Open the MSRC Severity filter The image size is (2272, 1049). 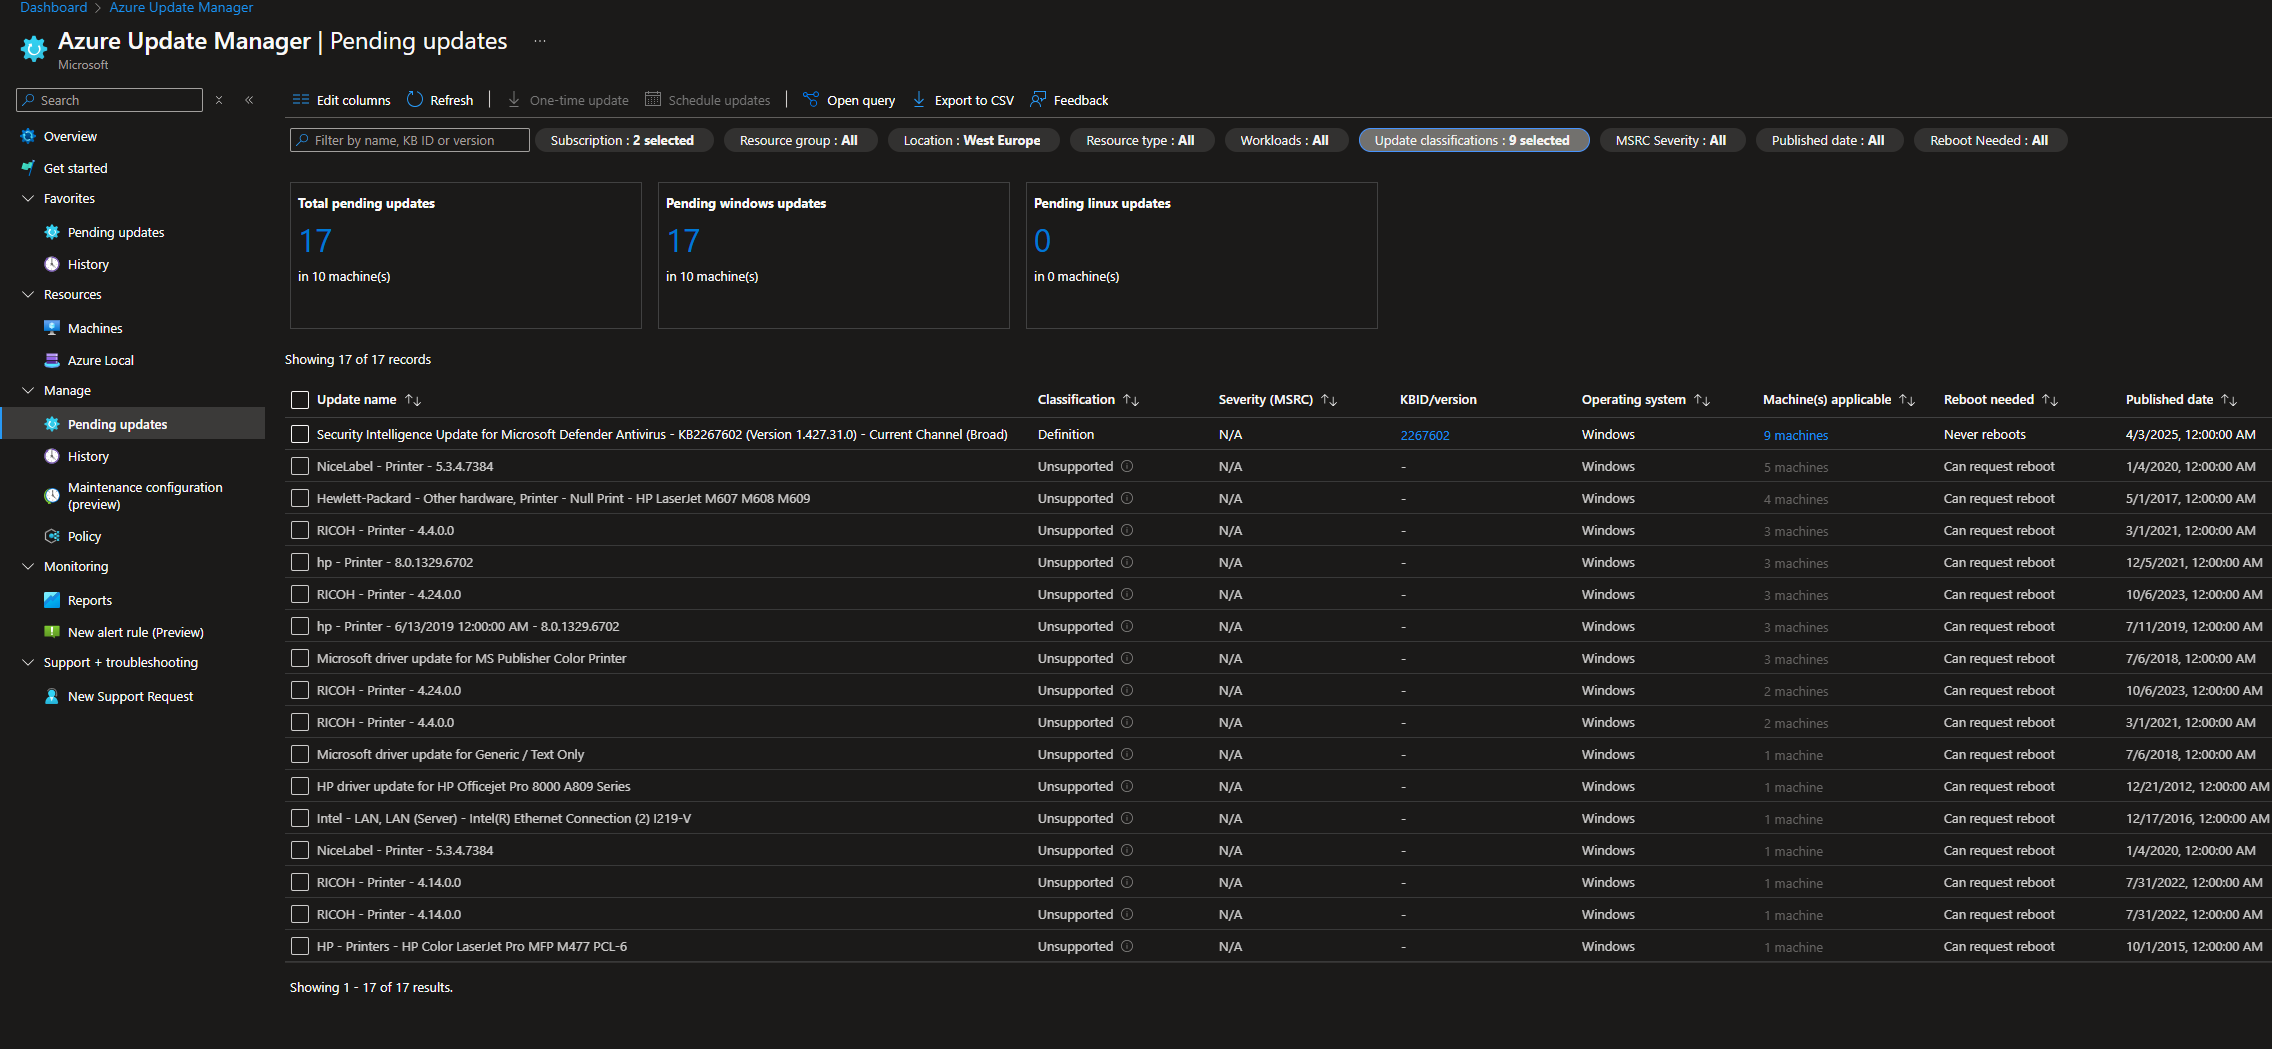(1672, 140)
